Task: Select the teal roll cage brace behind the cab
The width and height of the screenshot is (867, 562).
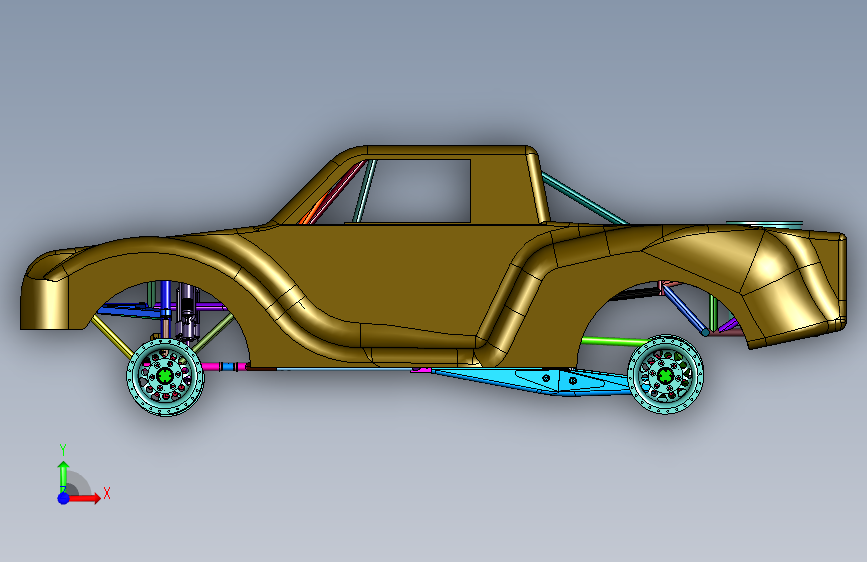Action: [x=583, y=198]
